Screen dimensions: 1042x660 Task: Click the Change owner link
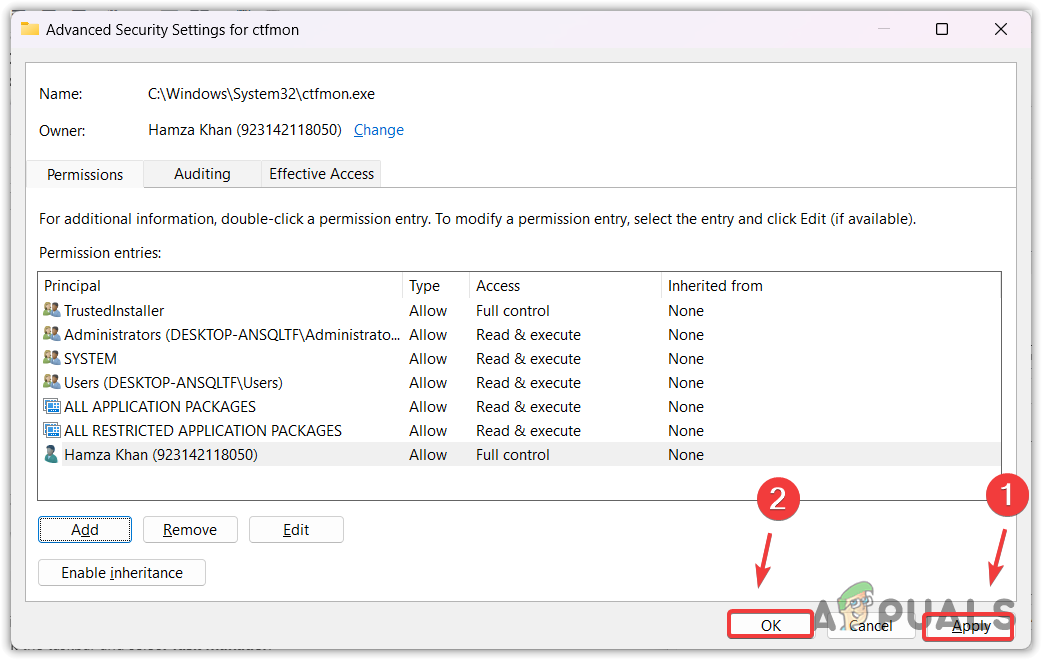point(378,129)
